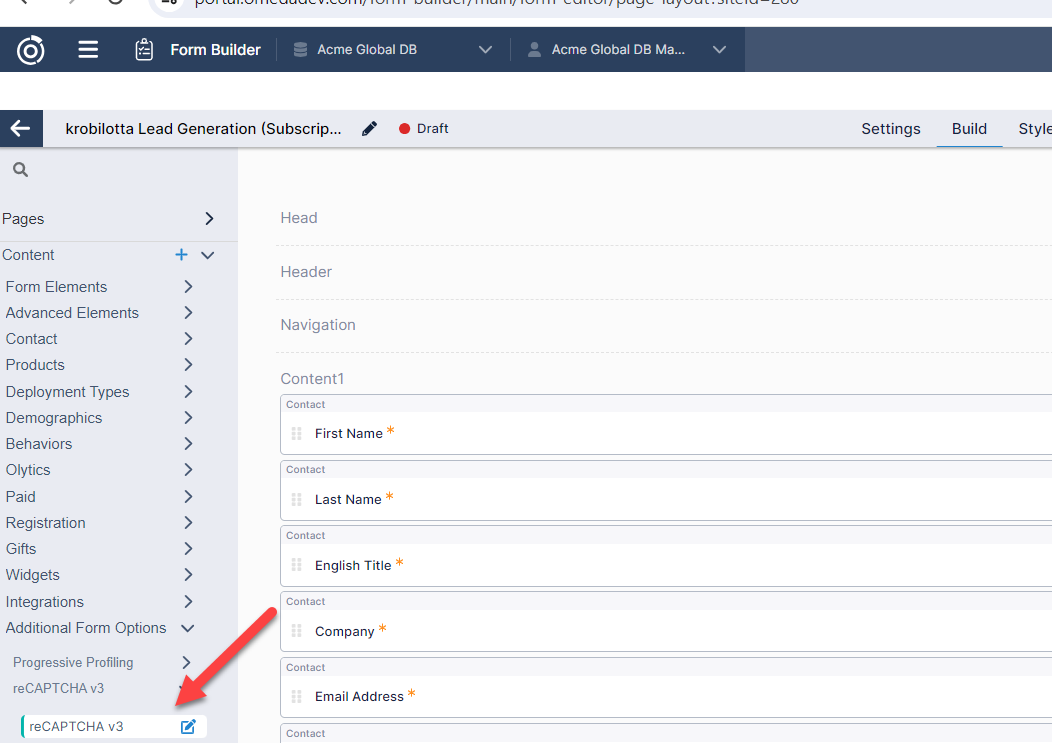Collapse the Additional Form Options section
Screen dimensions: 1052x743
[187, 628]
